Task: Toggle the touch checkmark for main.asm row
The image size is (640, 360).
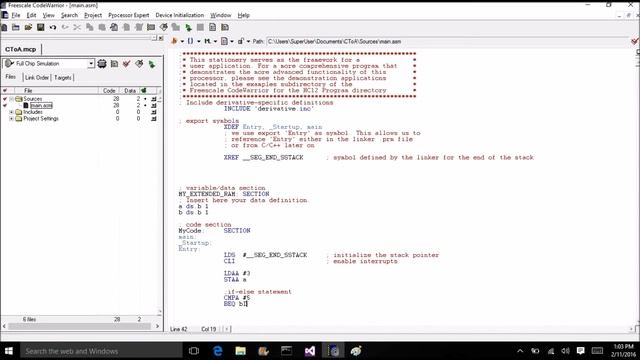Action: coord(5,105)
